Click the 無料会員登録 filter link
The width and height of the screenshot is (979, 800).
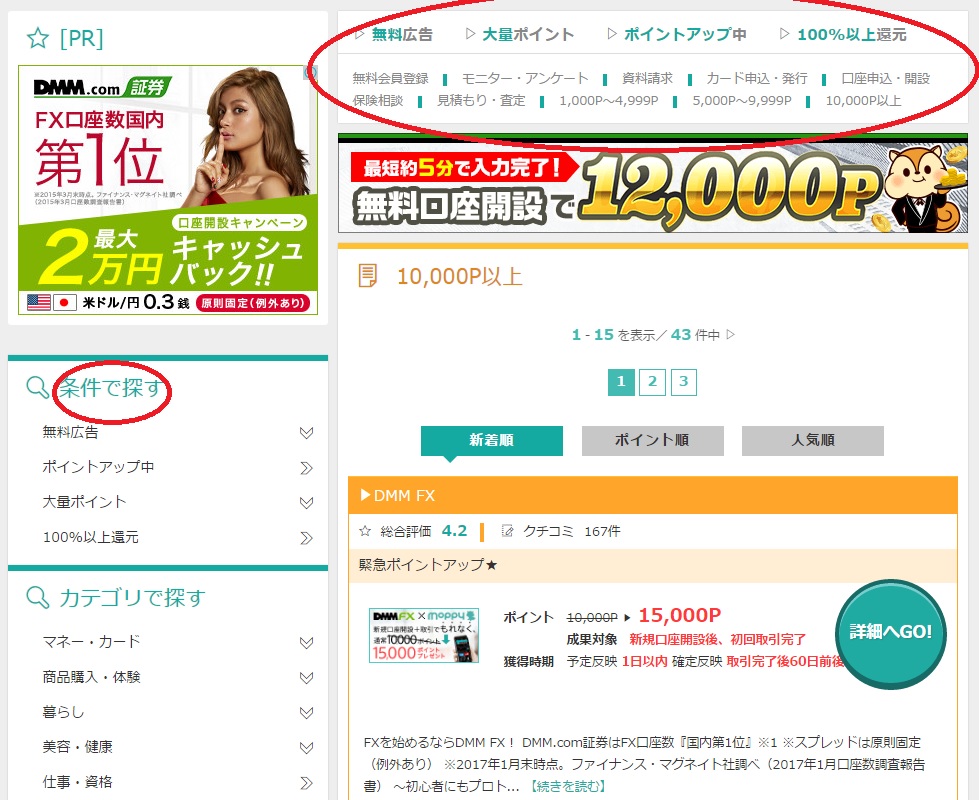[390, 79]
